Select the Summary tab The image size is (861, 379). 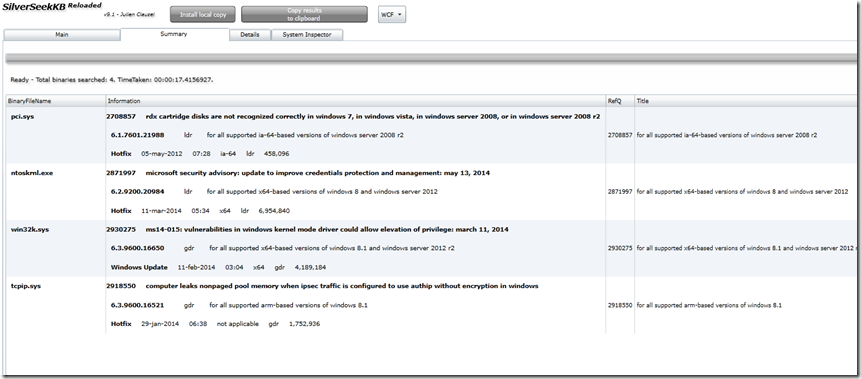coord(174,34)
